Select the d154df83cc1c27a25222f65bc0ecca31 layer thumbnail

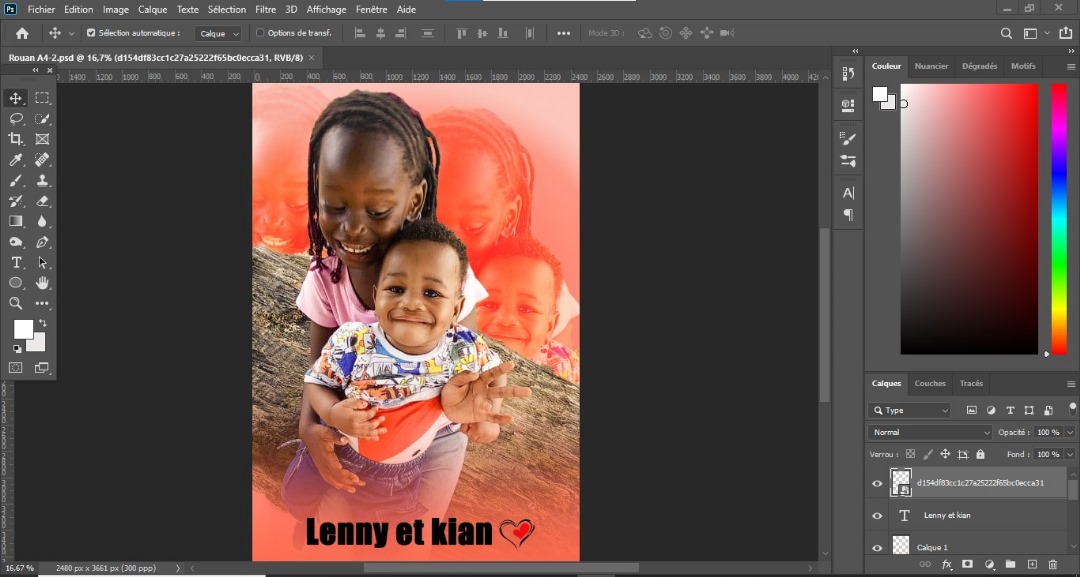901,483
